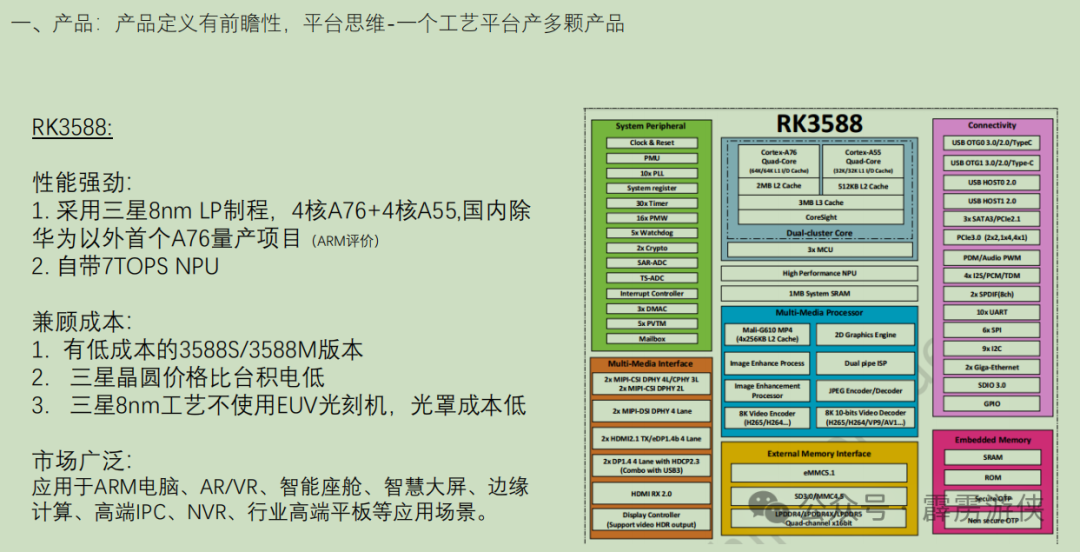The image size is (1080, 552).
Task: Click the line about 3588S/3588M low-cost versions
Action: click(x=198, y=349)
